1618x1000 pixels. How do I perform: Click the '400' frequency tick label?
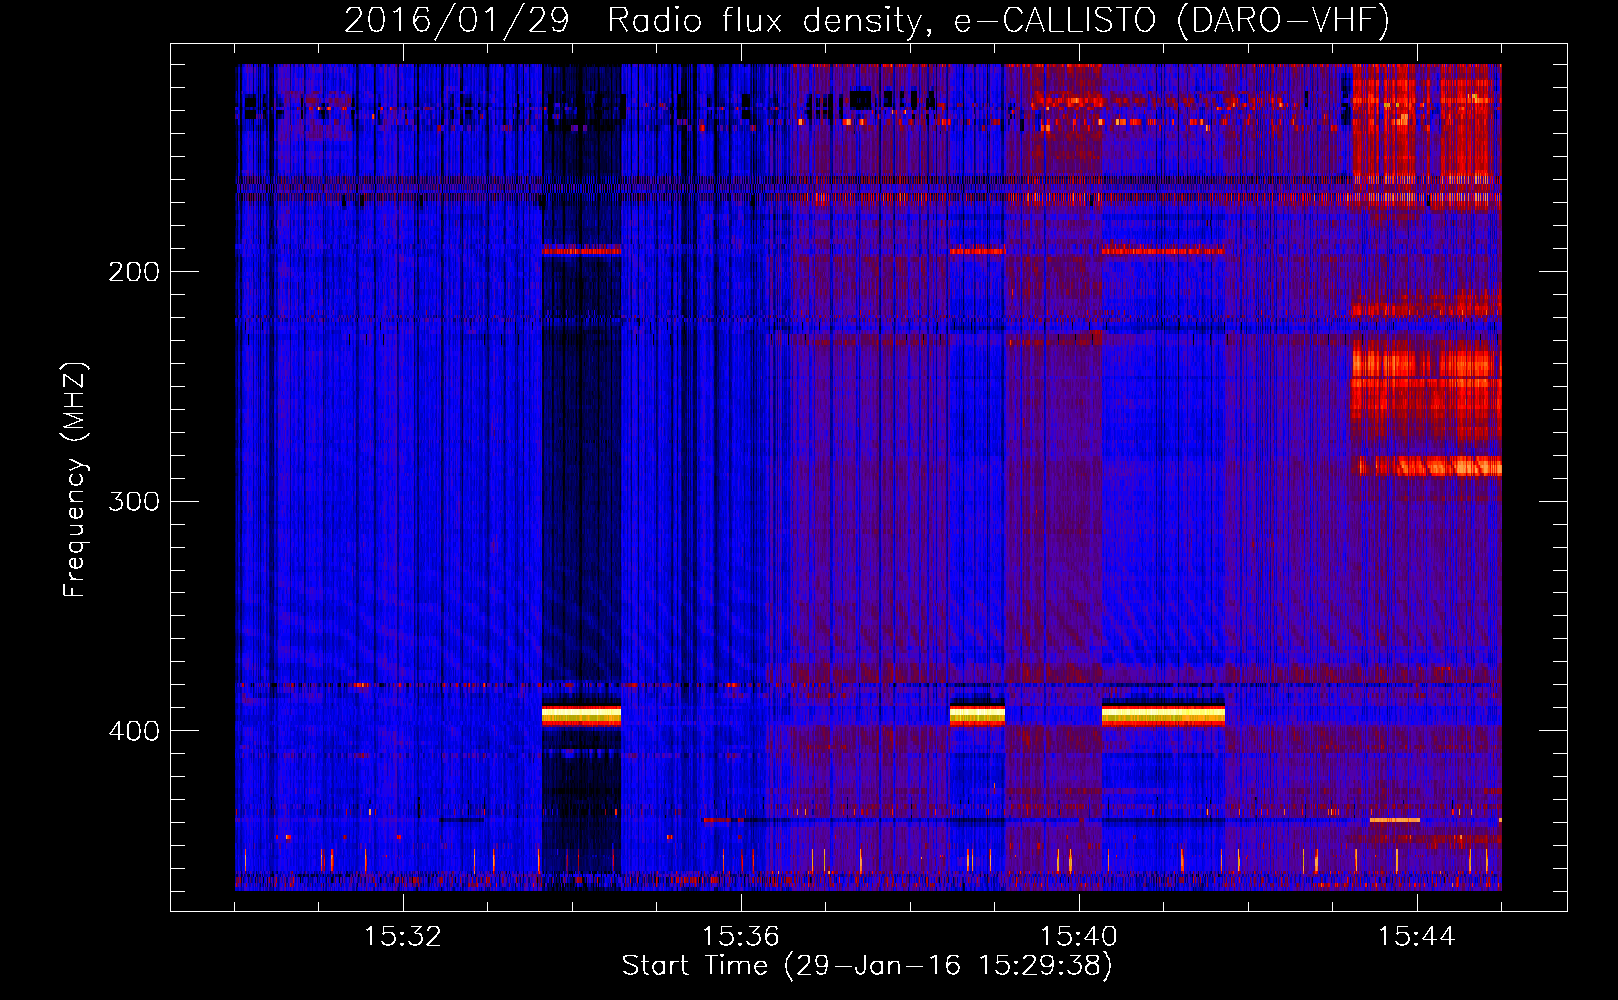point(134,731)
